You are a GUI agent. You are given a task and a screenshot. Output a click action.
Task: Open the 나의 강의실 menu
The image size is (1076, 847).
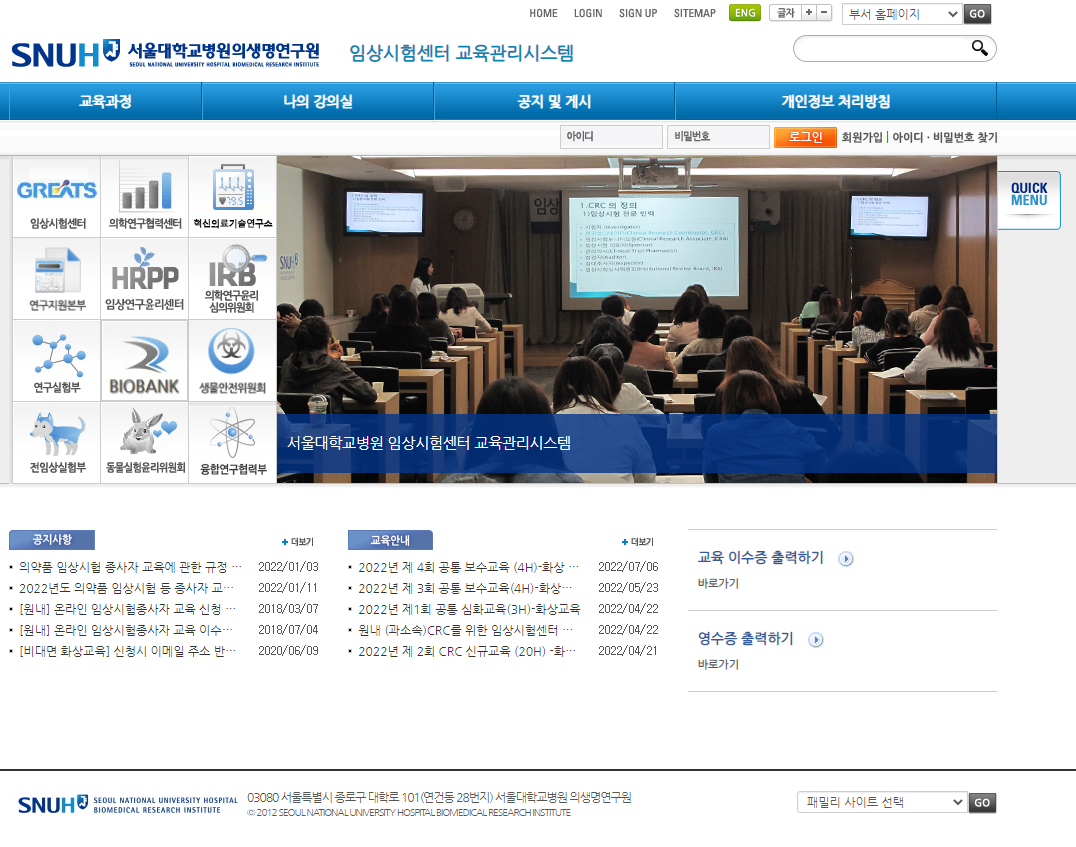(x=318, y=102)
